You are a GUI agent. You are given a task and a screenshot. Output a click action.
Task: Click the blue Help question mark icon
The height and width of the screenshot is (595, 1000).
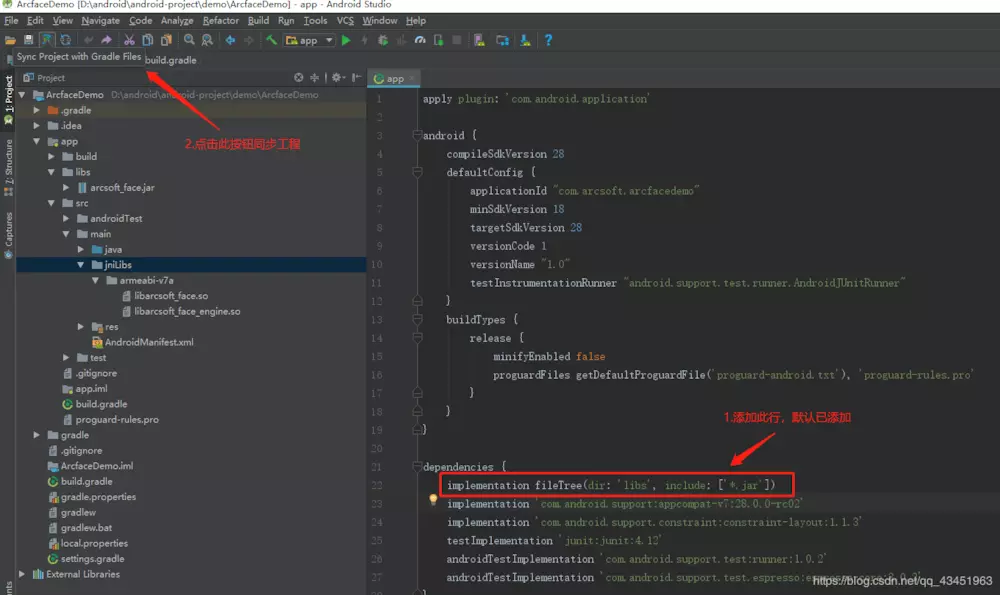pyautogui.click(x=548, y=40)
